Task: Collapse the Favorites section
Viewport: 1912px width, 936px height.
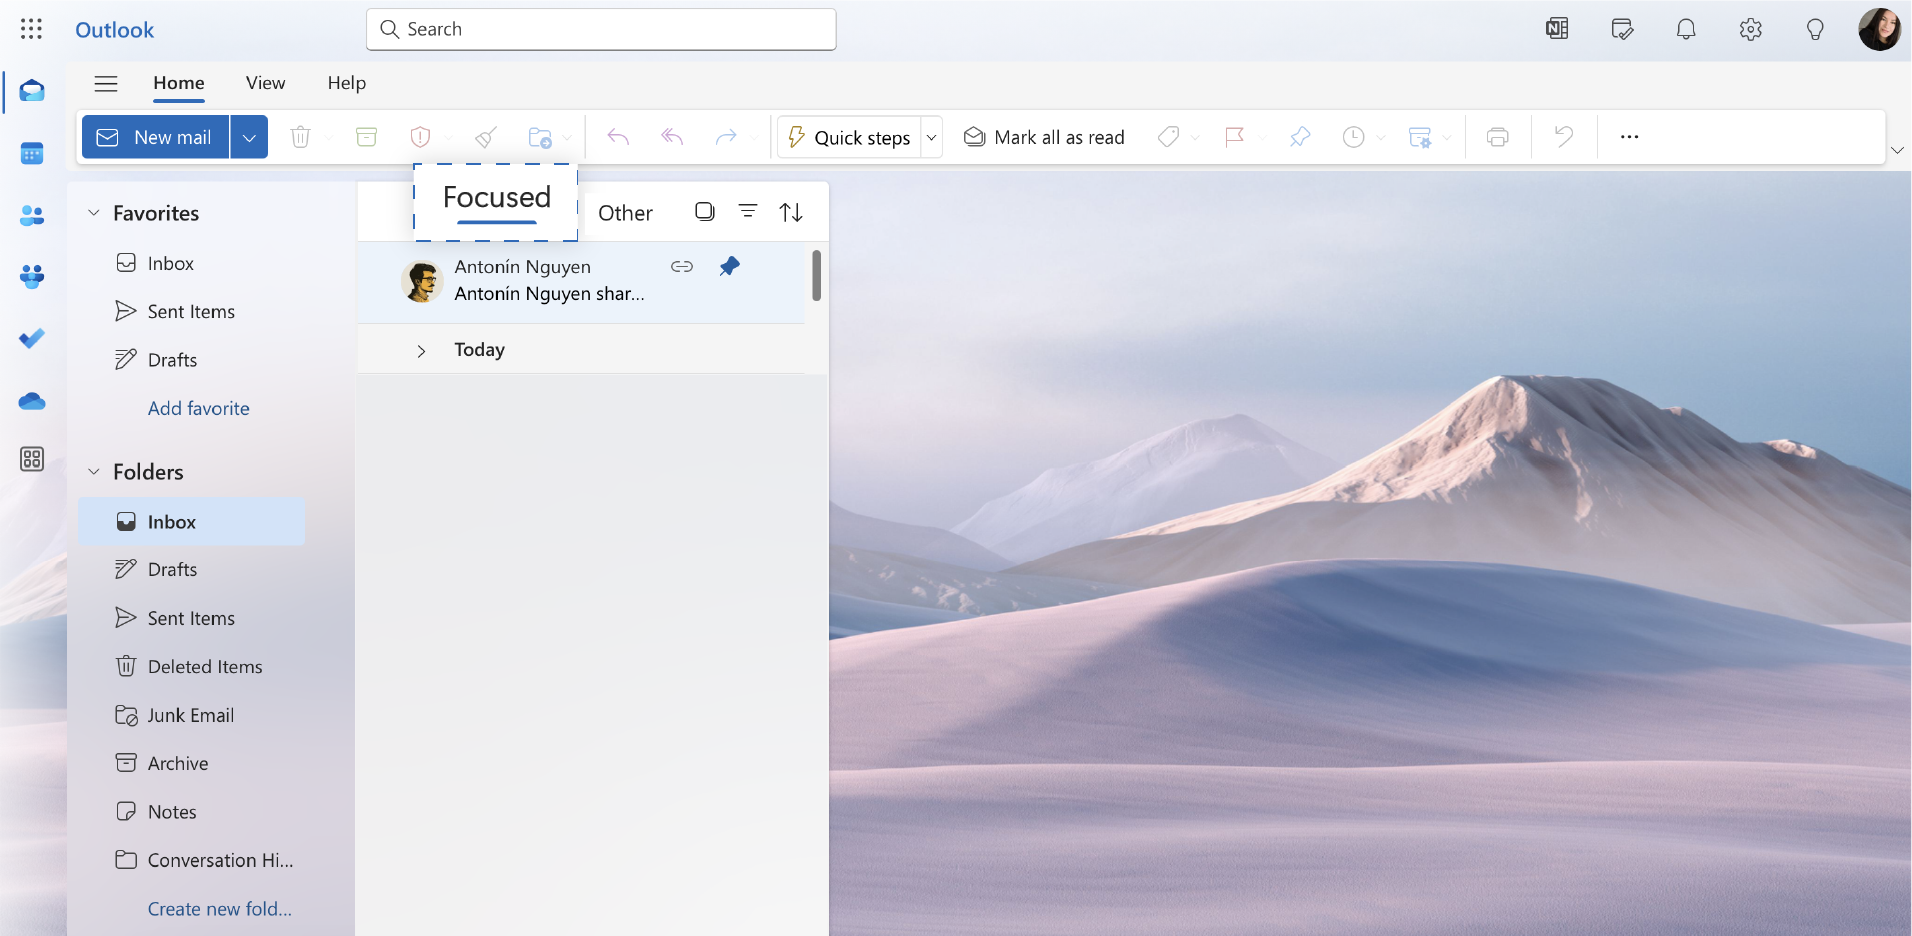Action: pyautogui.click(x=94, y=212)
